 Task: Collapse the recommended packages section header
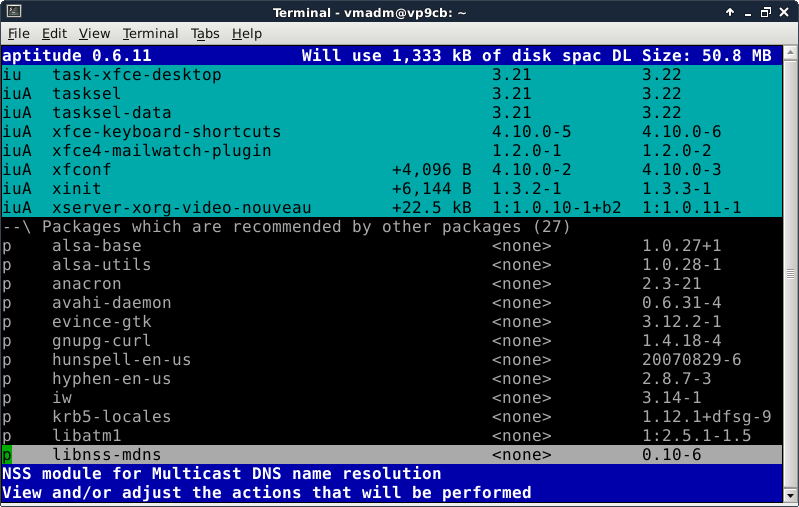point(285,227)
